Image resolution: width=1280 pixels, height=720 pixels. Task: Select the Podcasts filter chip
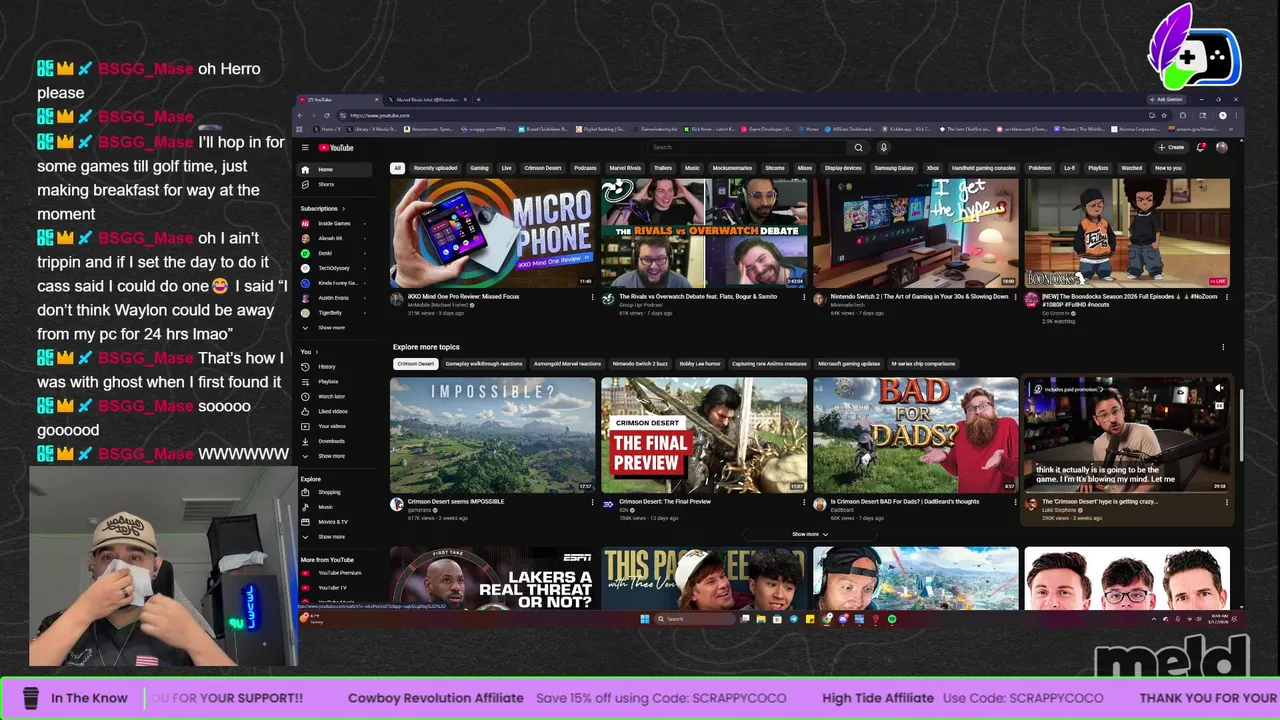(585, 168)
